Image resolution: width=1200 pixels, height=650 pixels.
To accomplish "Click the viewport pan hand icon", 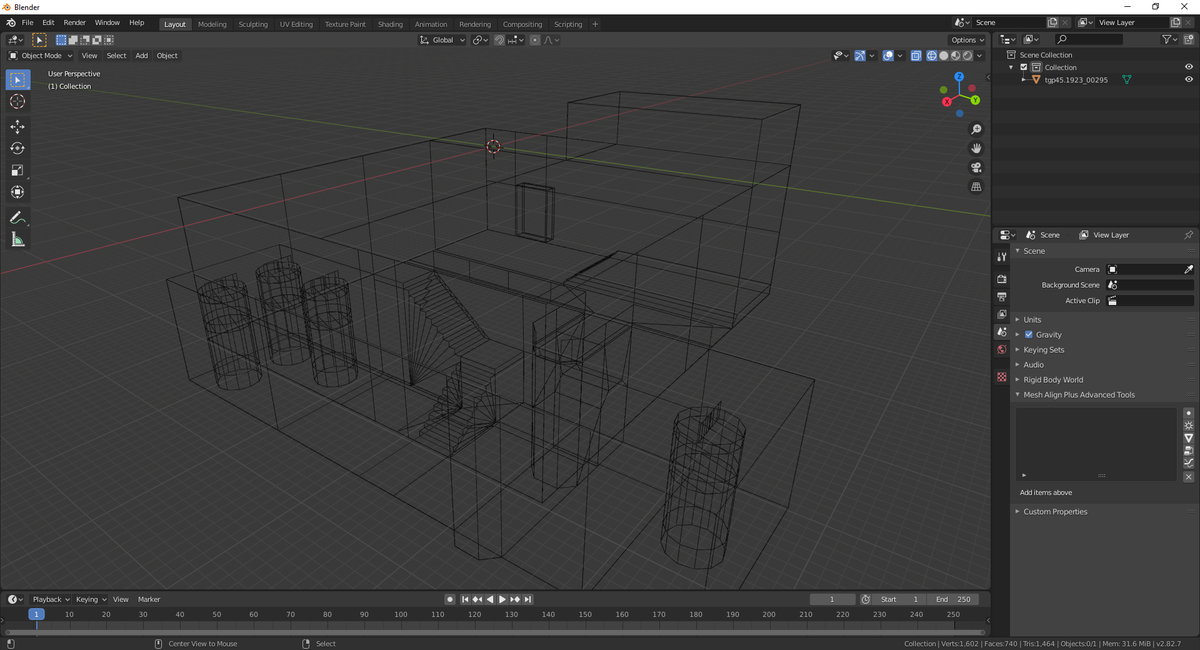I will 977,148.
